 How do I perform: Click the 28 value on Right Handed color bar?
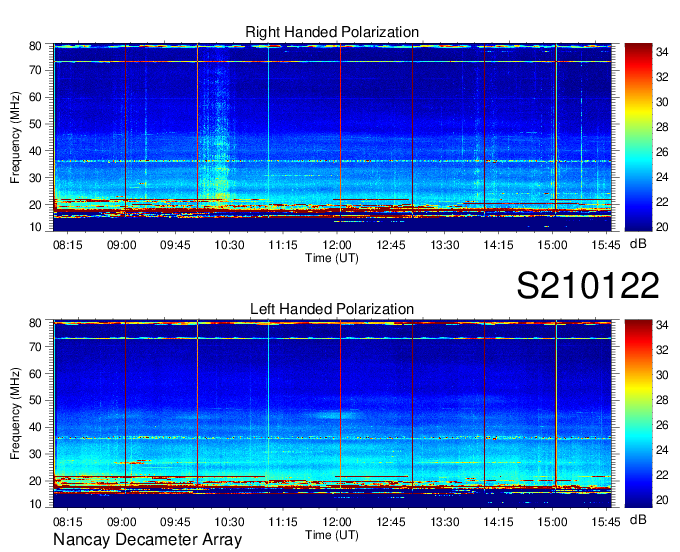(x=662, y=127)
